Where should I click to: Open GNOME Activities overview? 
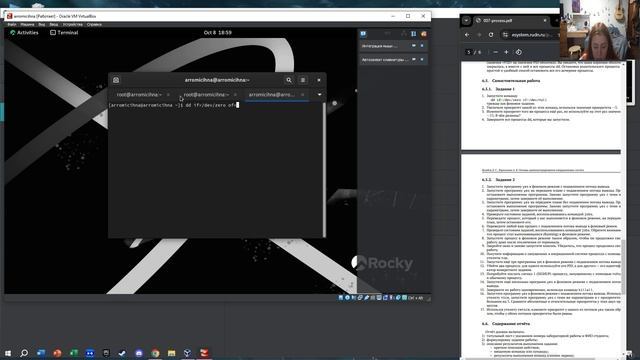24,33
